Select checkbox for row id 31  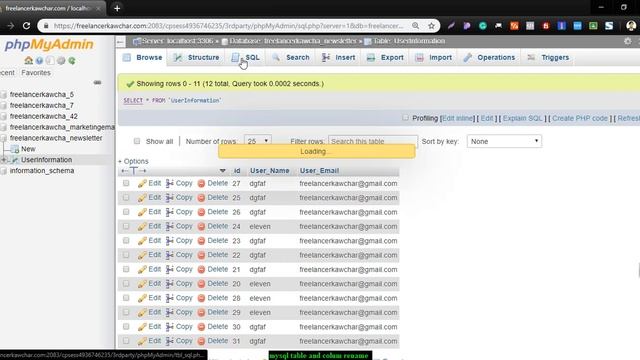click(x=126, y=341)
